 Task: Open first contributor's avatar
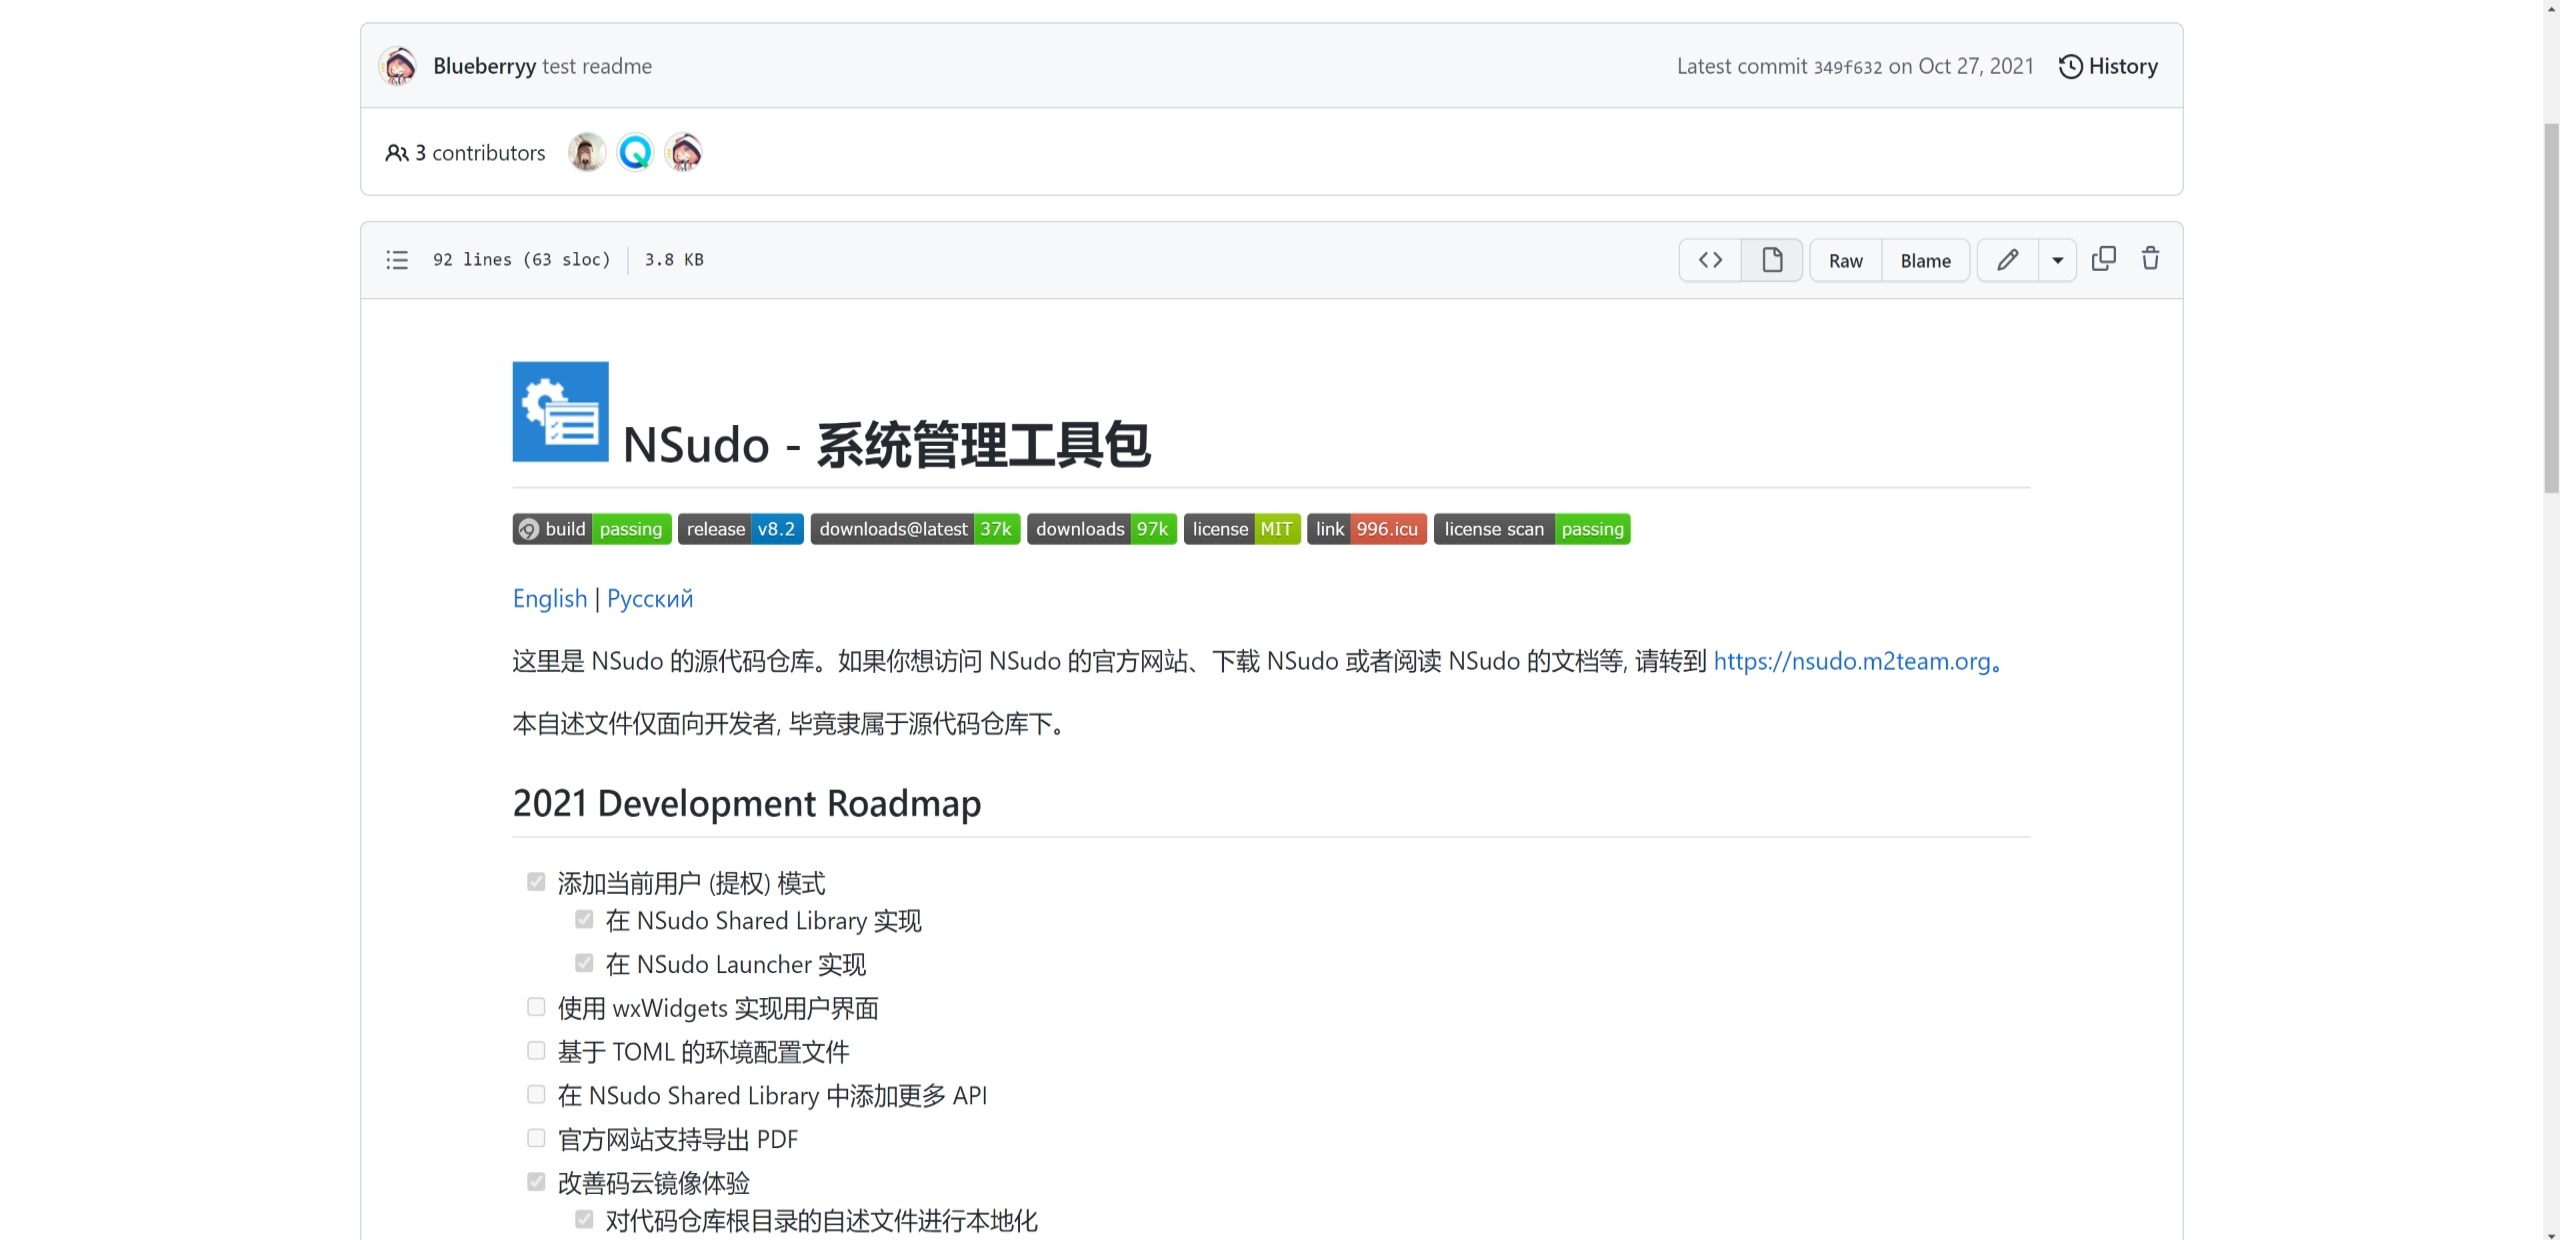click(x=586, y=152)
